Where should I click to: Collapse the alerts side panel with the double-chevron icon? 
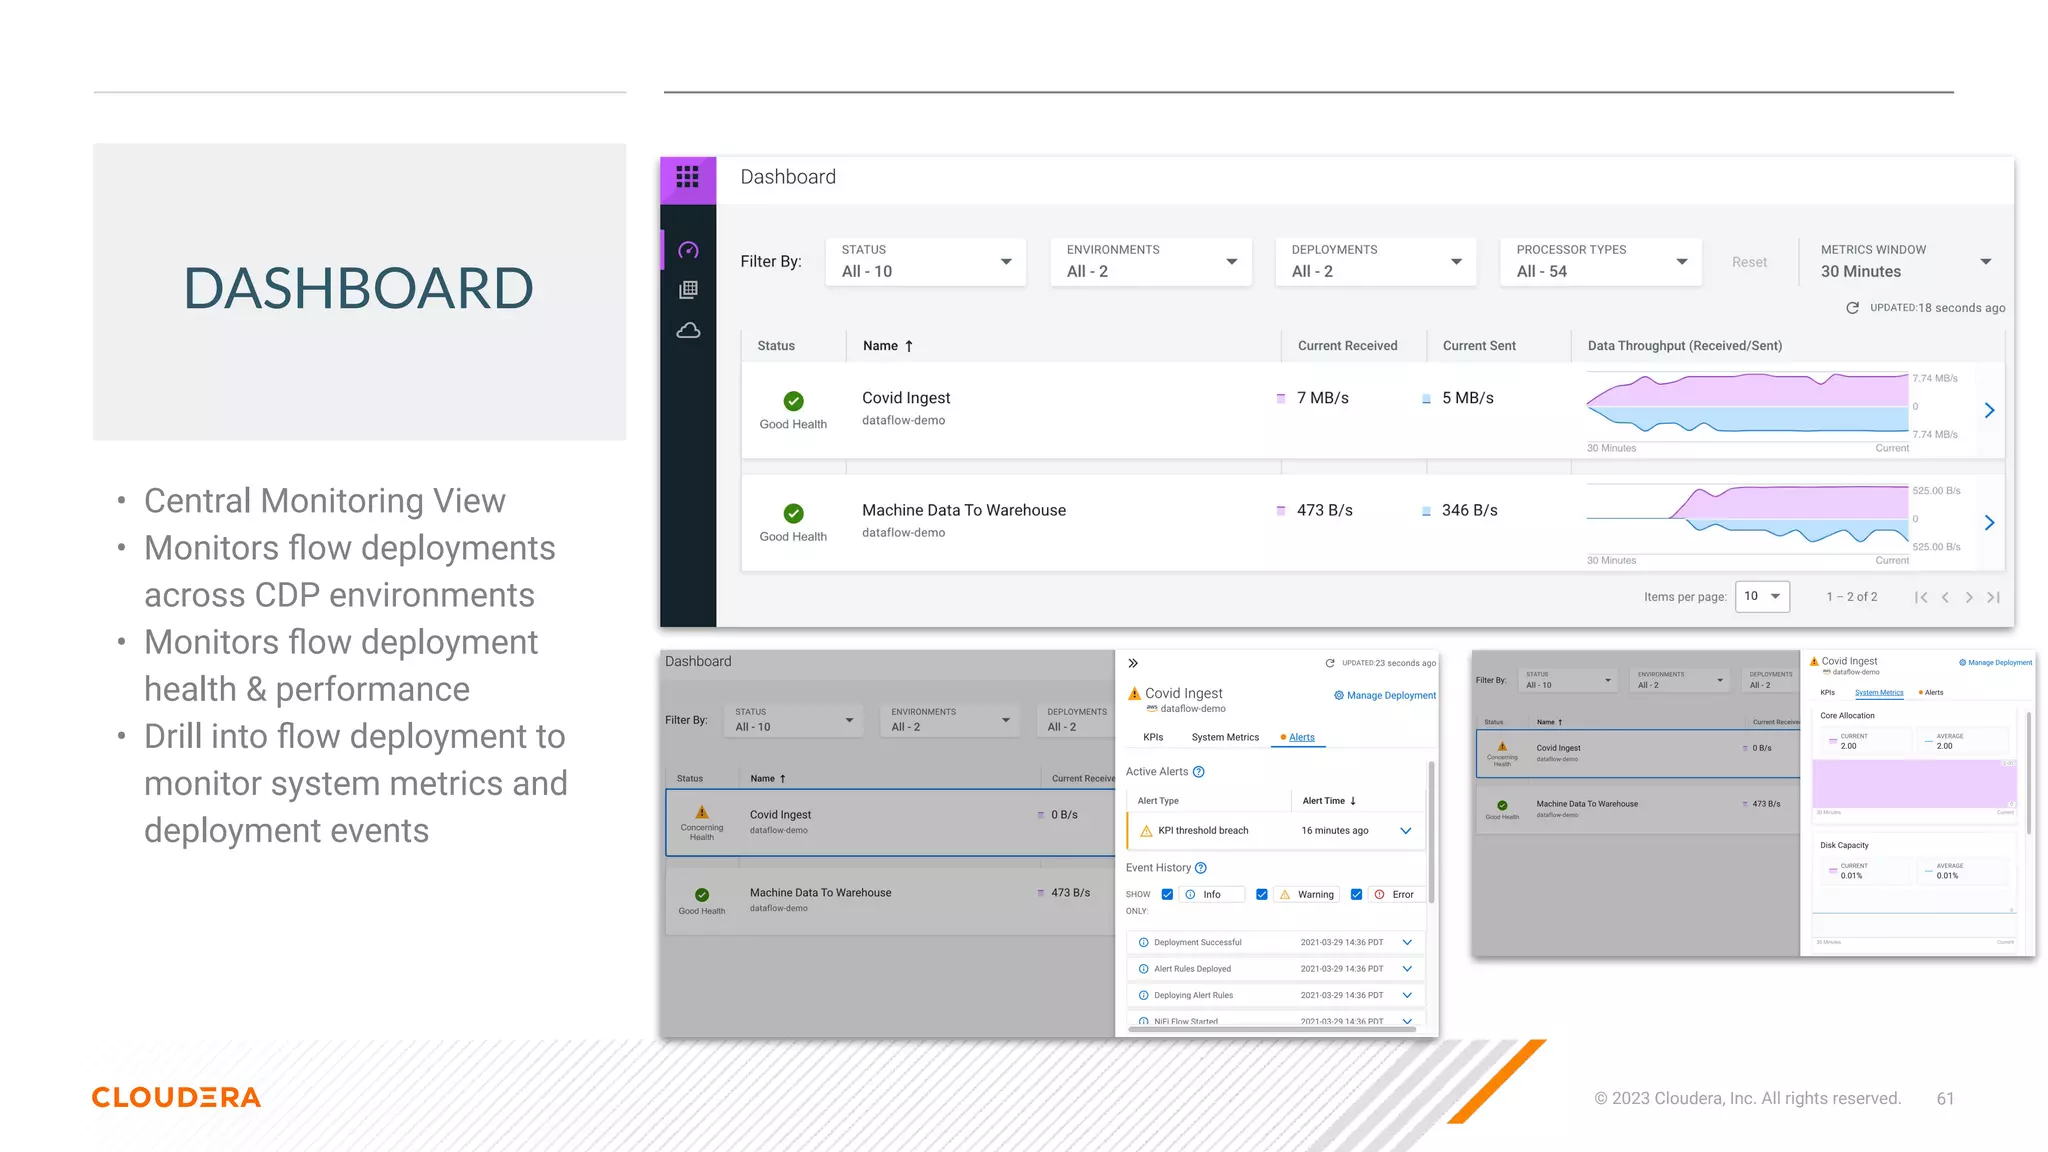click(1133, 663)
